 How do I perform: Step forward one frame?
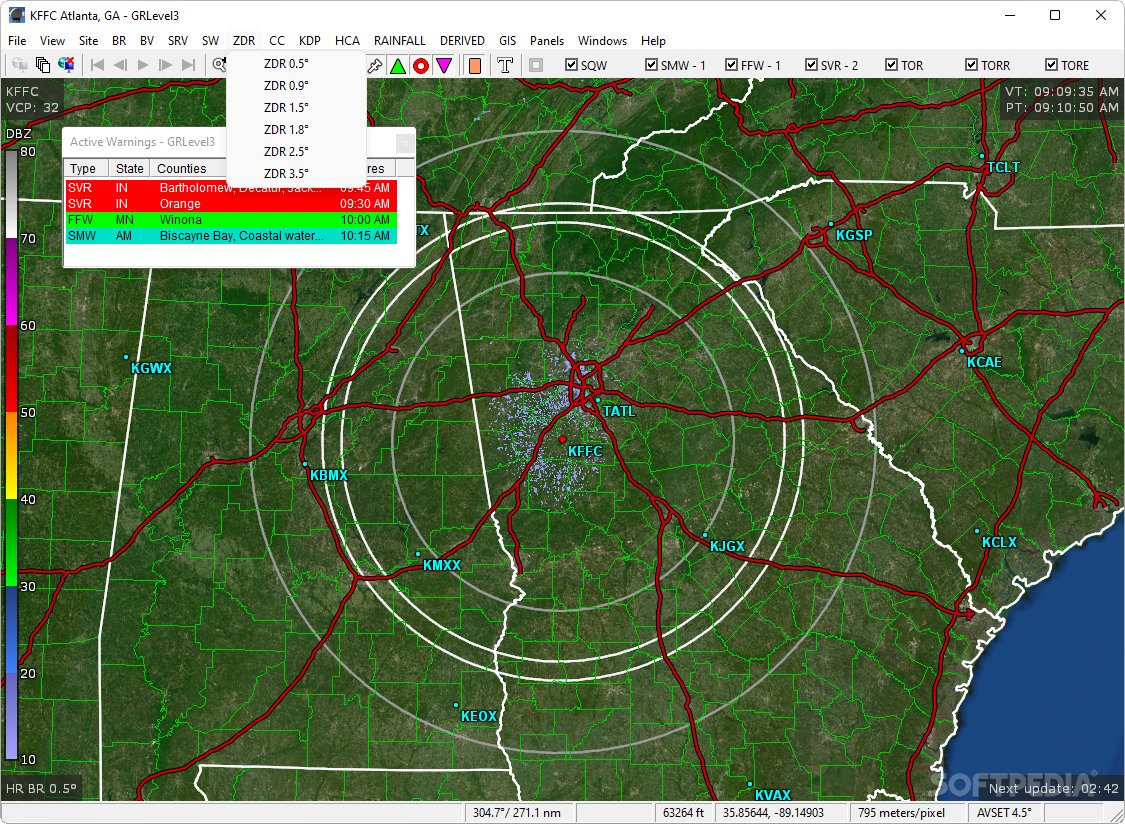coord(166,65)
